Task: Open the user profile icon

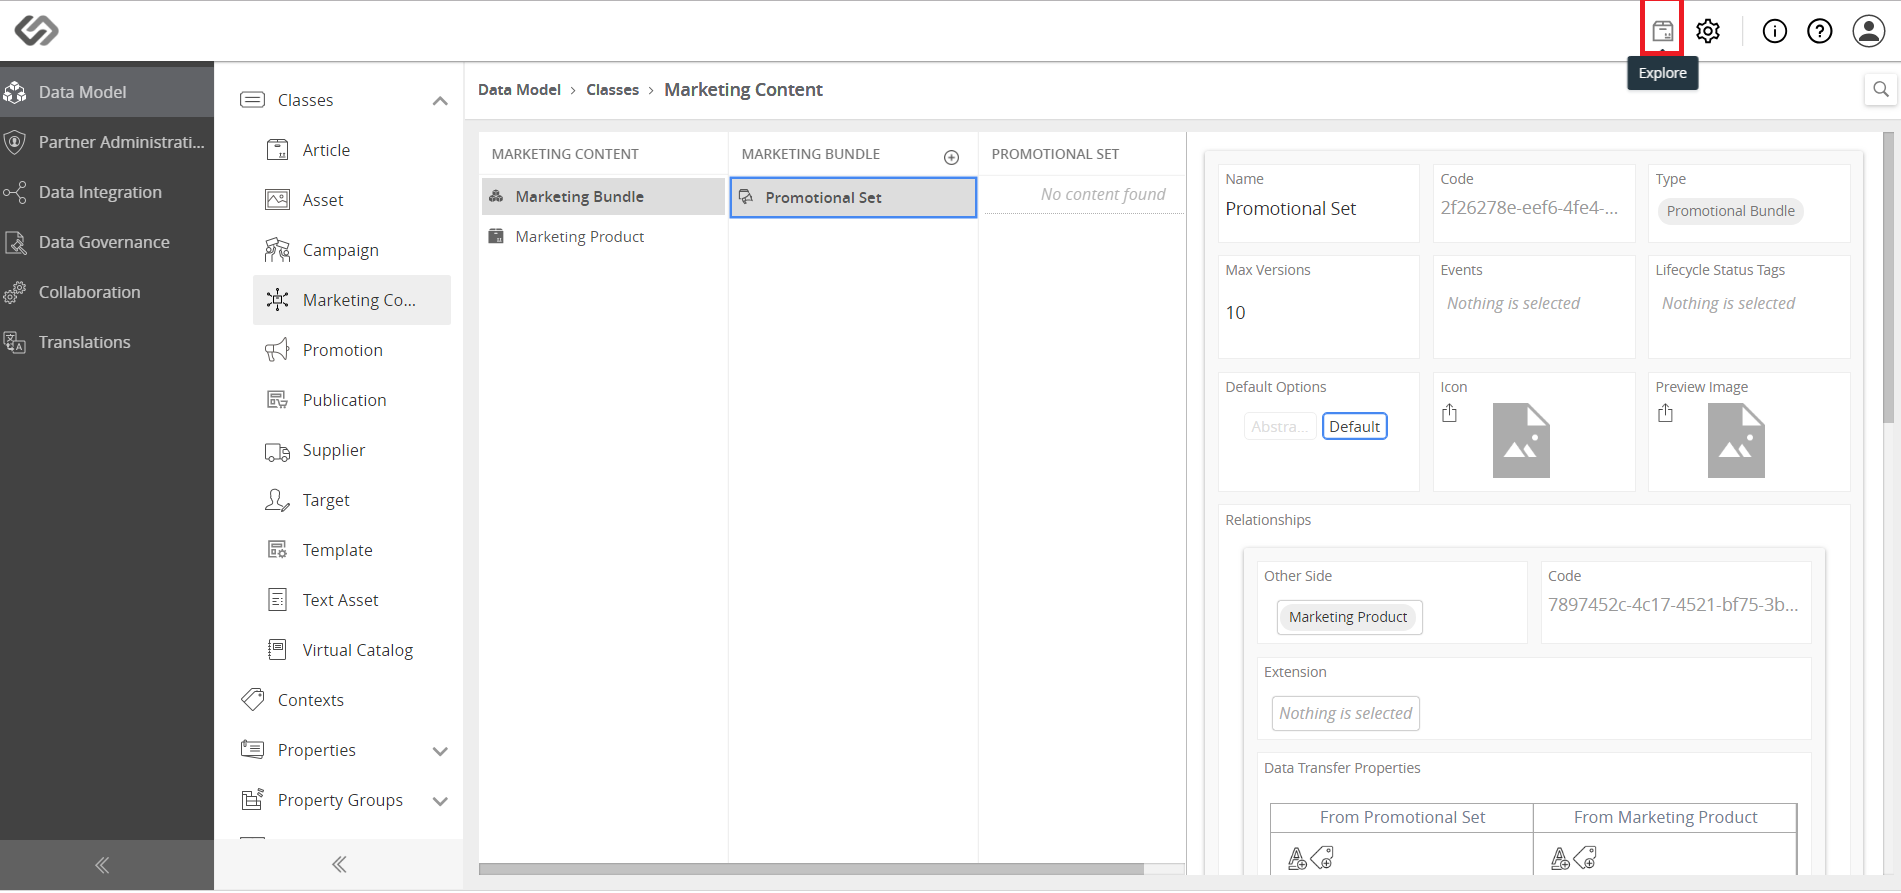Action: 1869,31
